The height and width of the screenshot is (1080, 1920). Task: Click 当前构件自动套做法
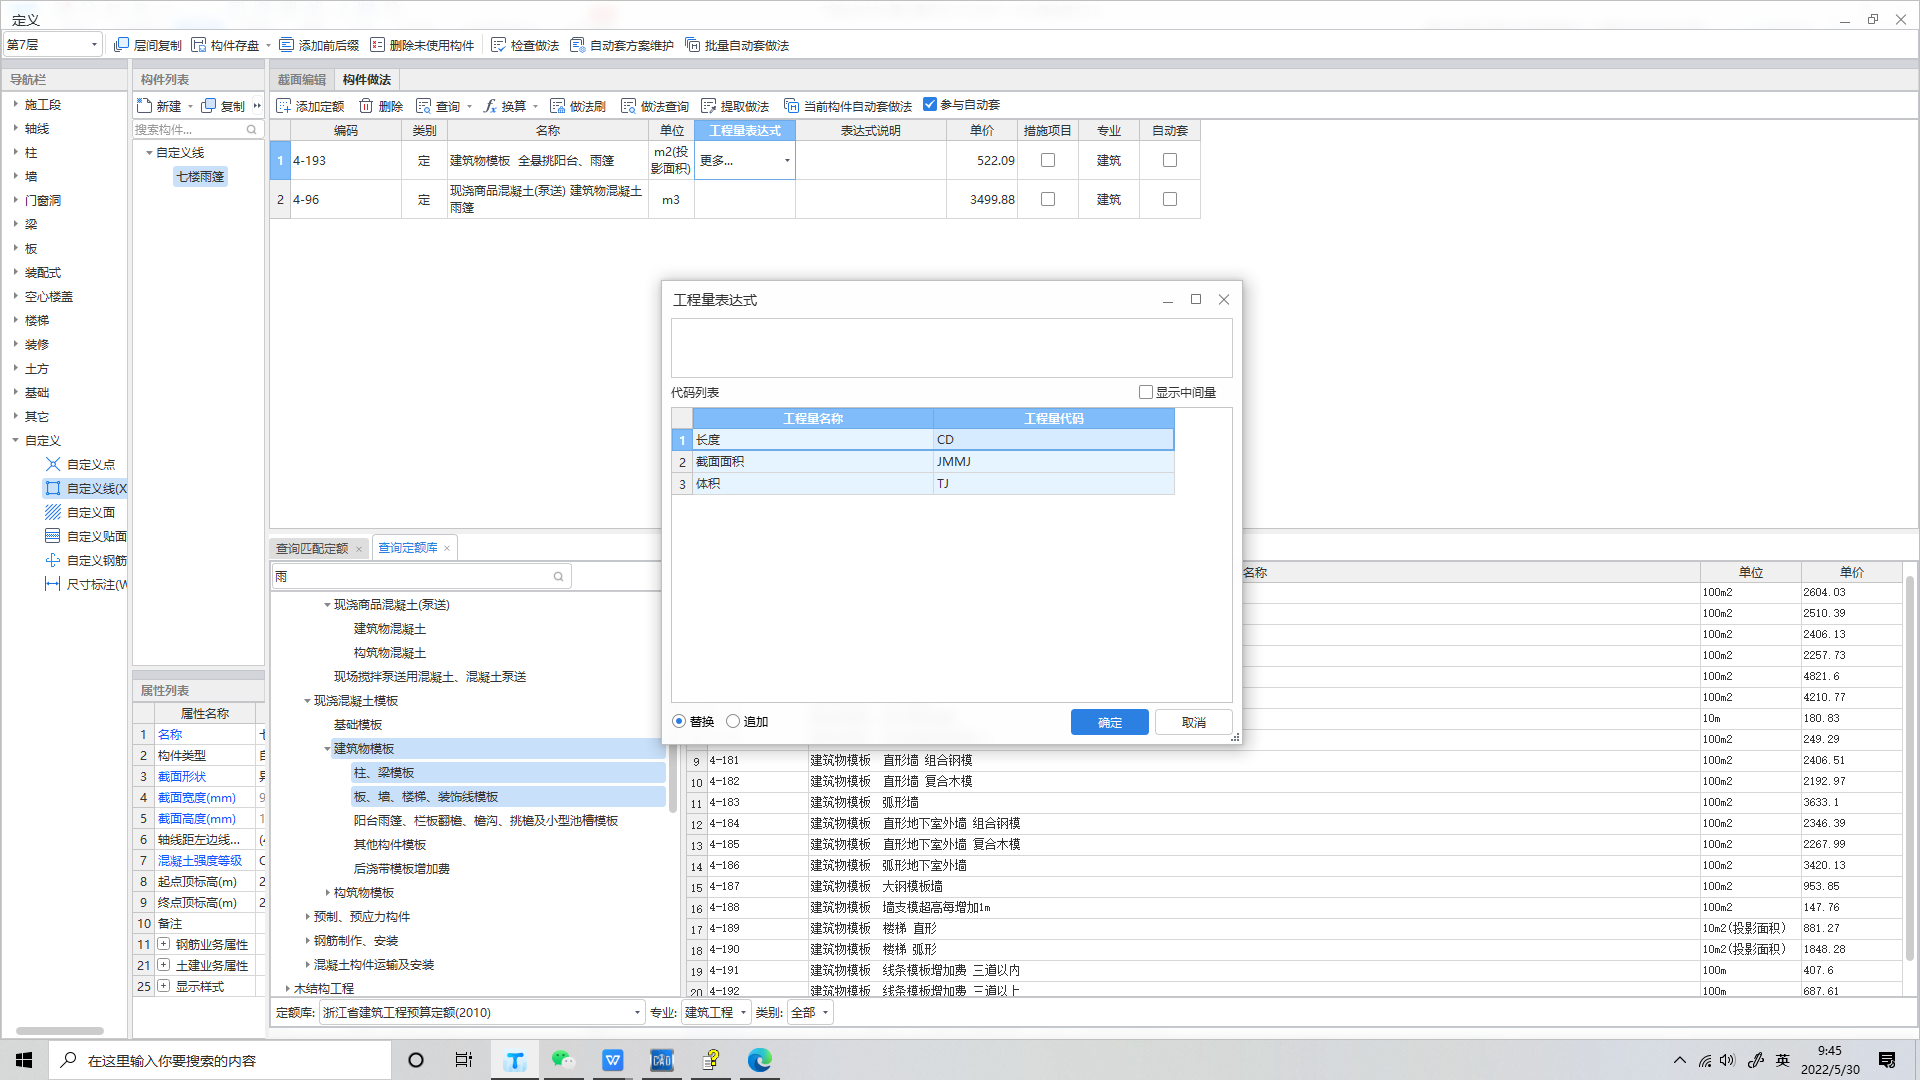(848, 106)
